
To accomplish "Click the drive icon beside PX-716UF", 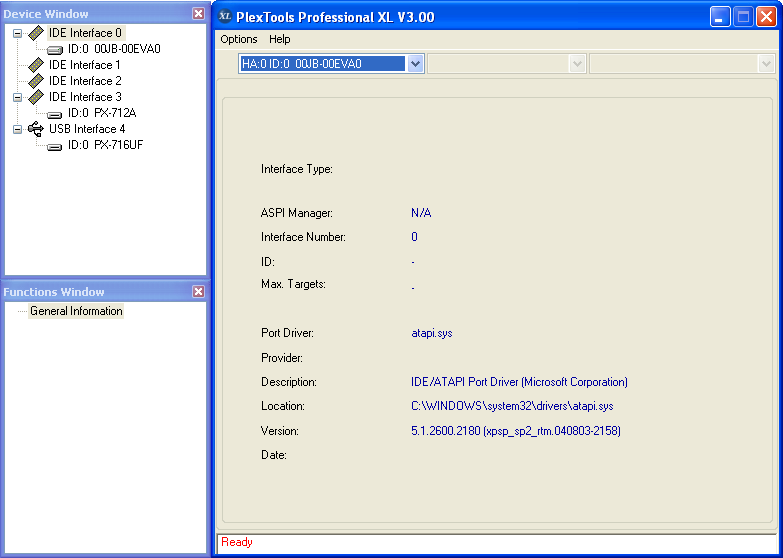I will [55, 145].
